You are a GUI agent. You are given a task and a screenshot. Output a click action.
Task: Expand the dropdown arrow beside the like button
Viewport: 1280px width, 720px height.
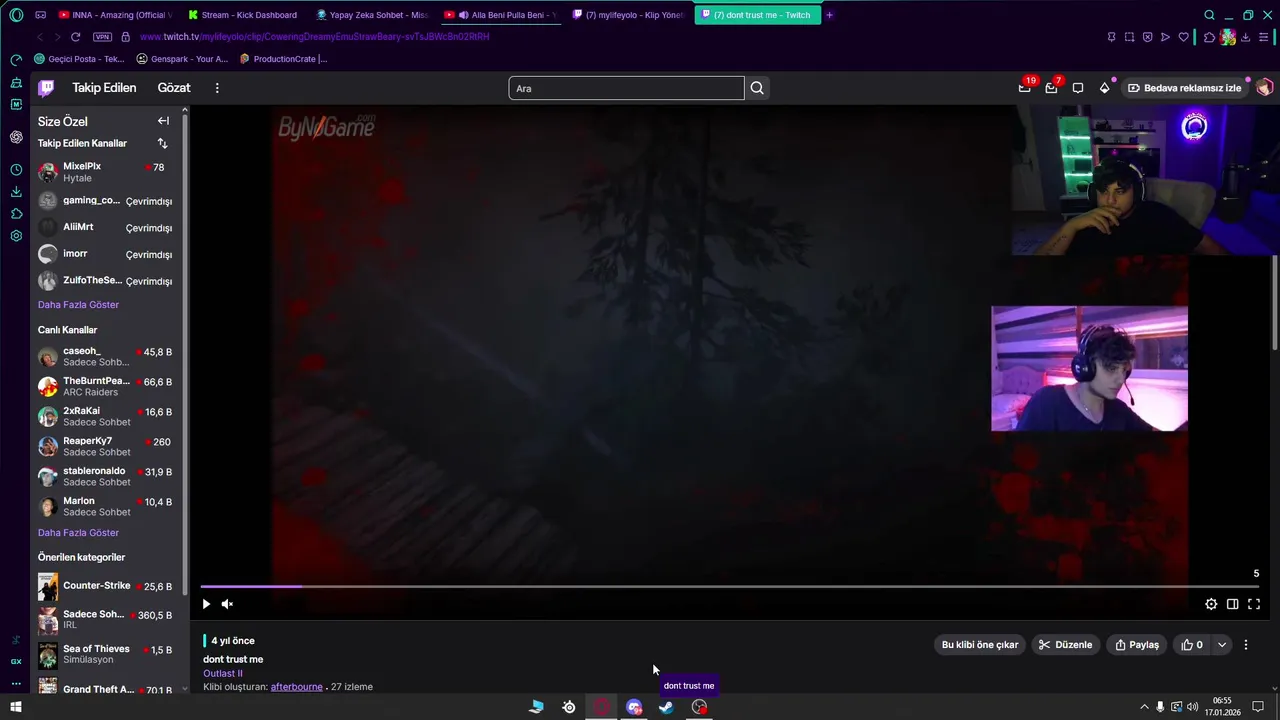[1221, 645]
